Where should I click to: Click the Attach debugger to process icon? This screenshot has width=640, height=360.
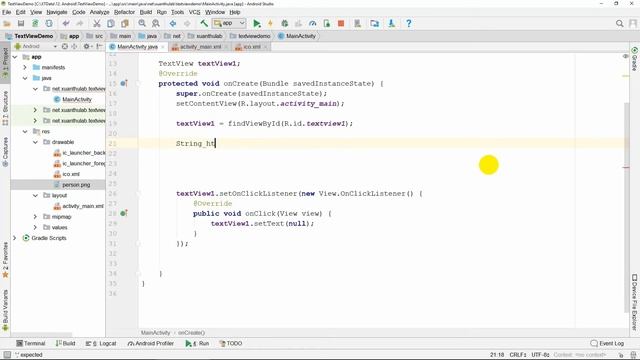(327, 24)
